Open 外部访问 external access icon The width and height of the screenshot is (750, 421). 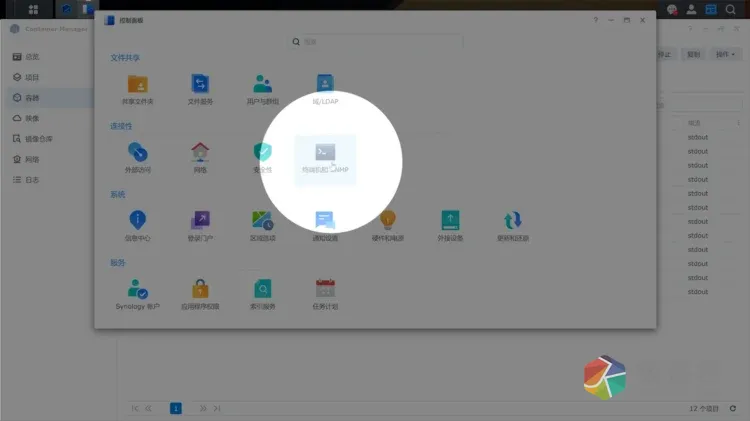tap(137, 156)
